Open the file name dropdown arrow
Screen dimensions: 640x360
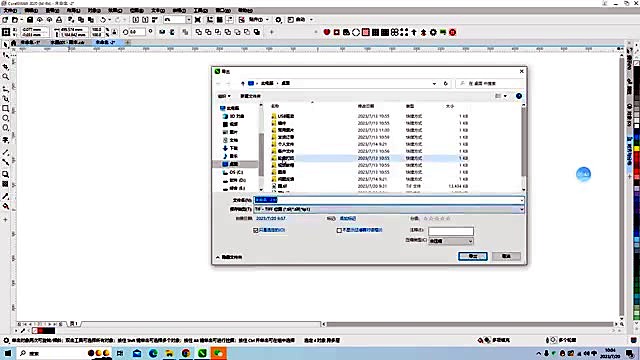521,200
